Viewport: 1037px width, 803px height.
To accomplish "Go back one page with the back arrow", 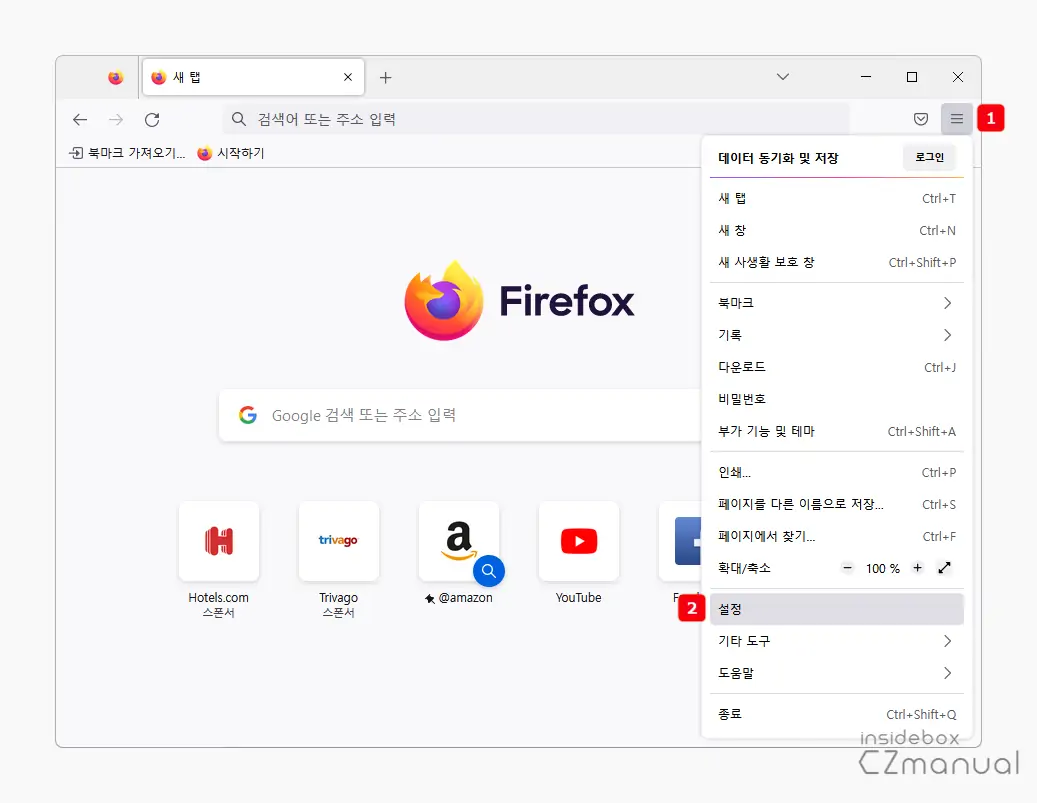I will tap(80, 120).
